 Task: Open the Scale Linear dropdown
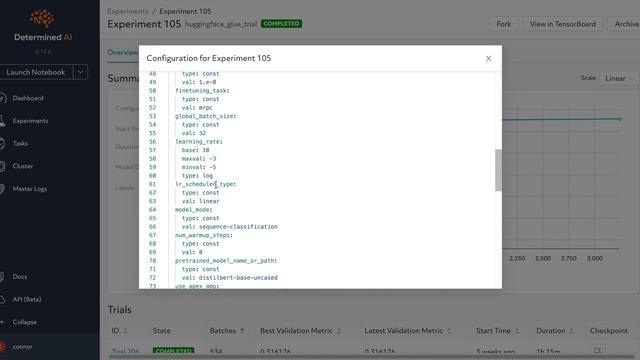pyautogui.click(x=619, y=78)
